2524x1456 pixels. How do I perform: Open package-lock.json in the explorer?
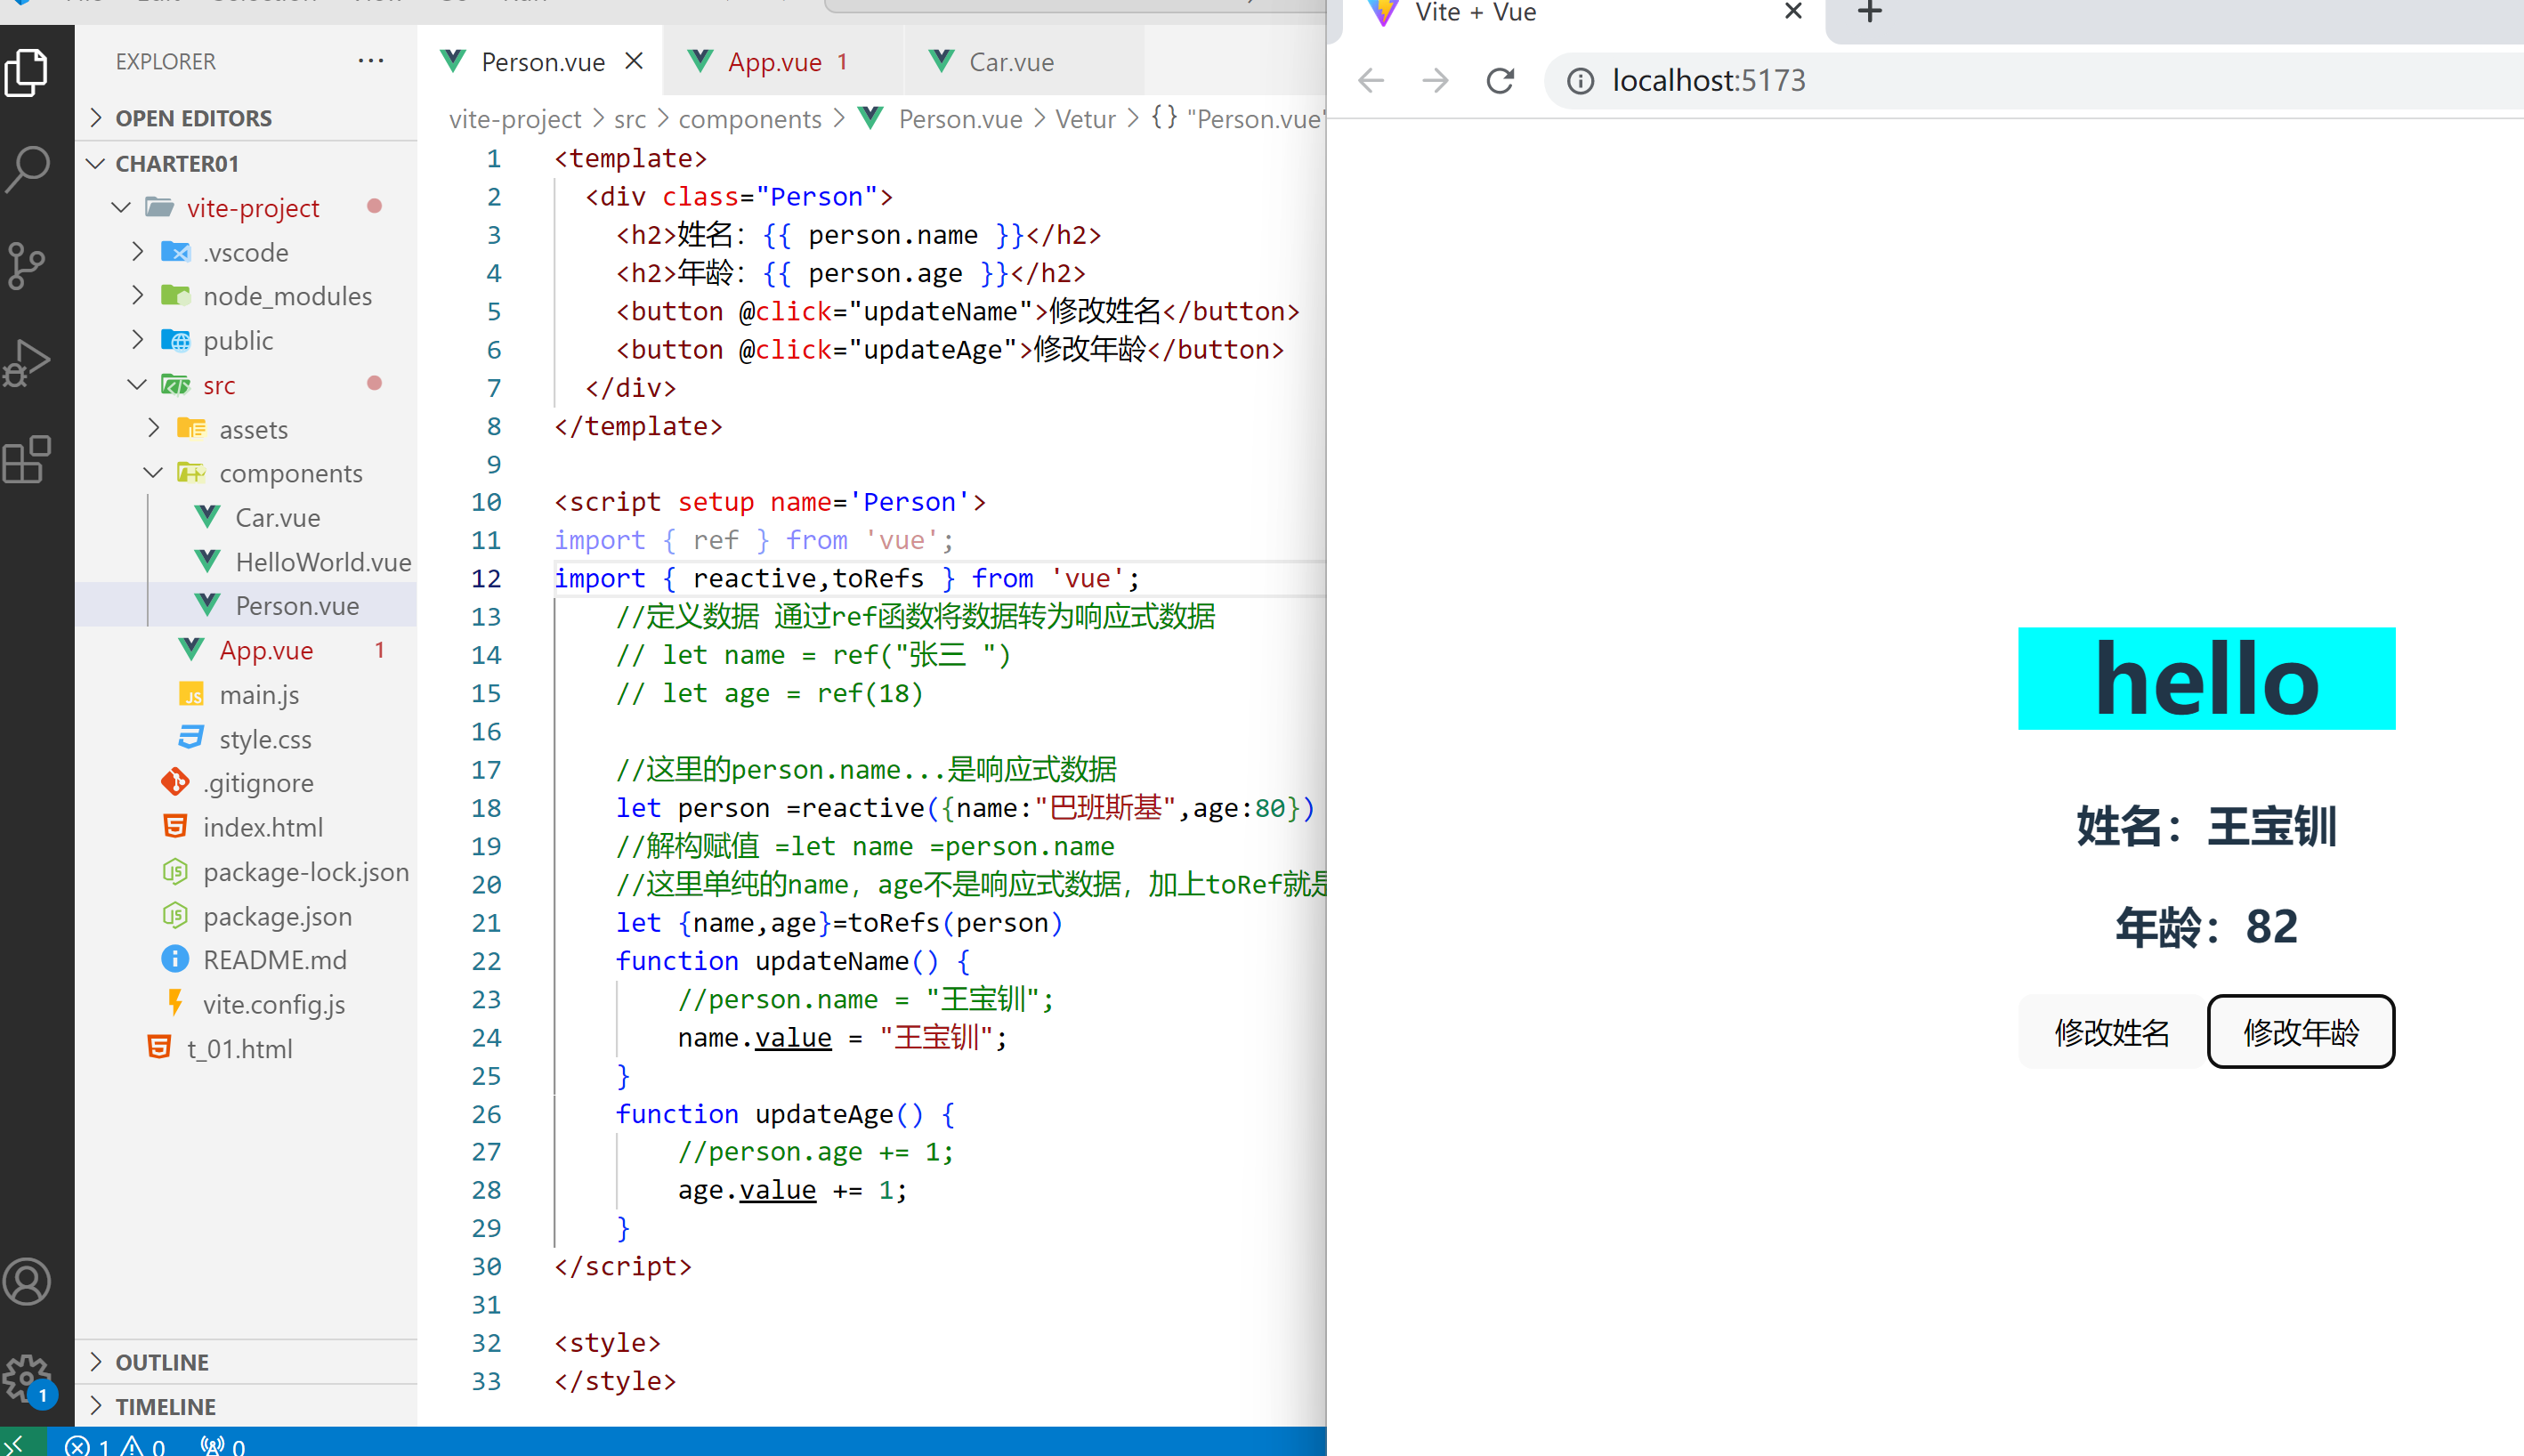point(246,871)
